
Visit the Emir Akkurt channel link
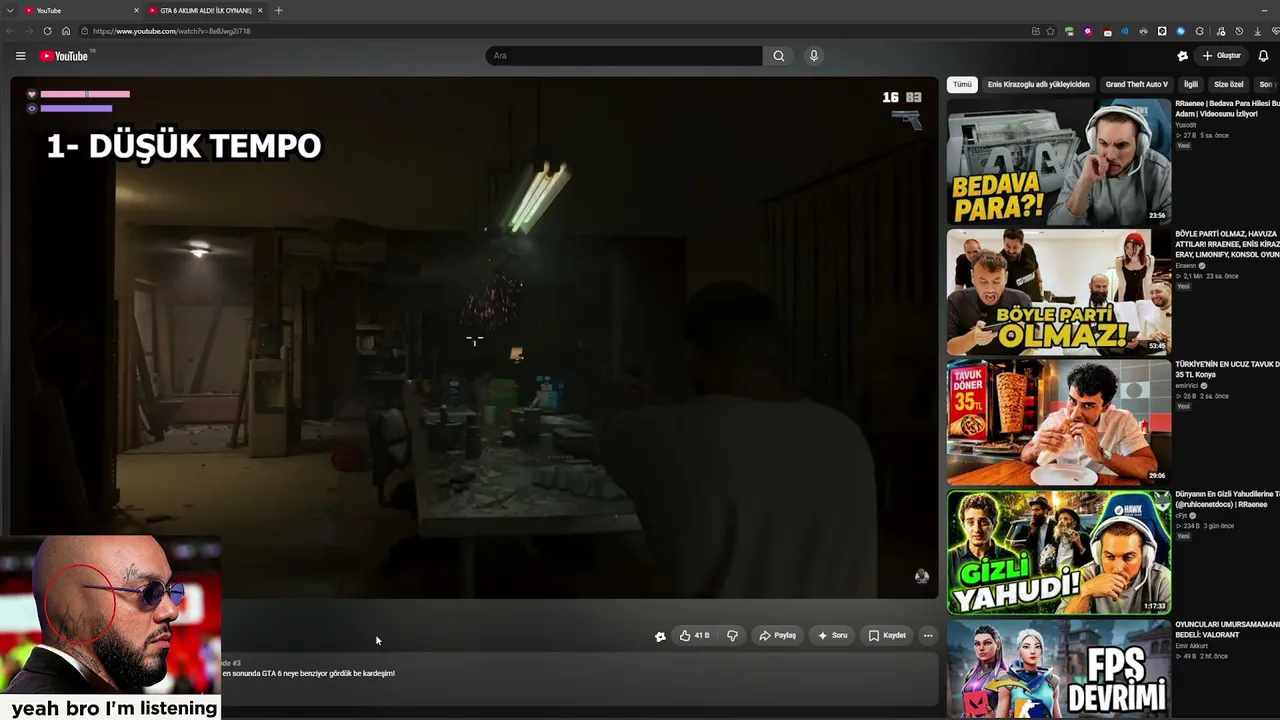point(1193,646)
